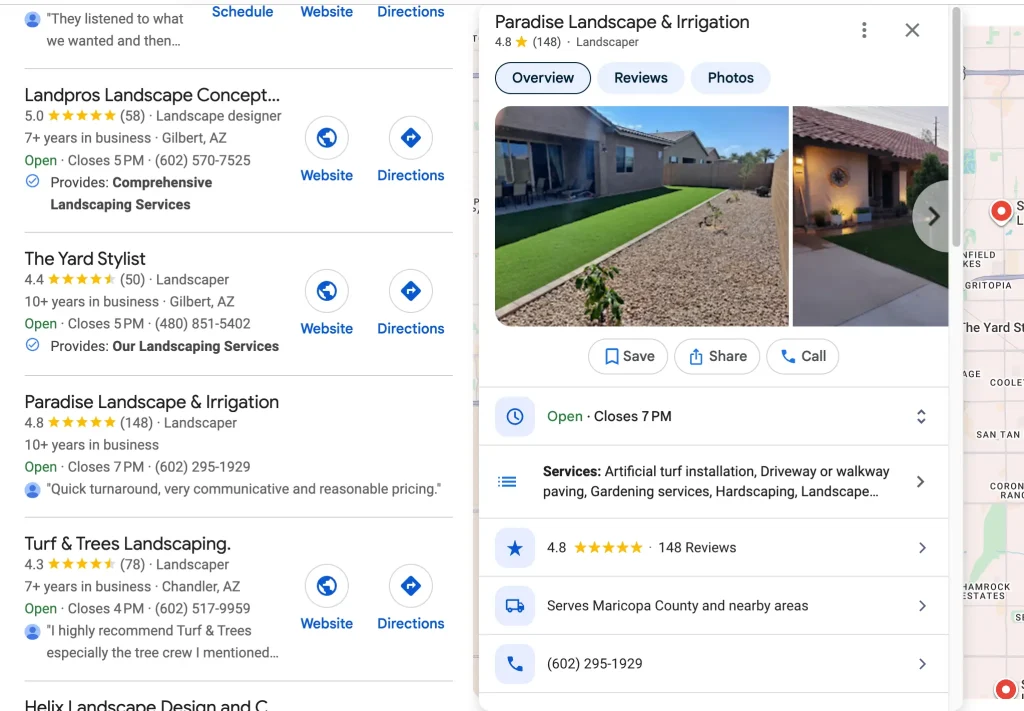The height and width of the screenshot is (711, 1024).
Task: Click the service area truck icon
Action: [515, 606]
